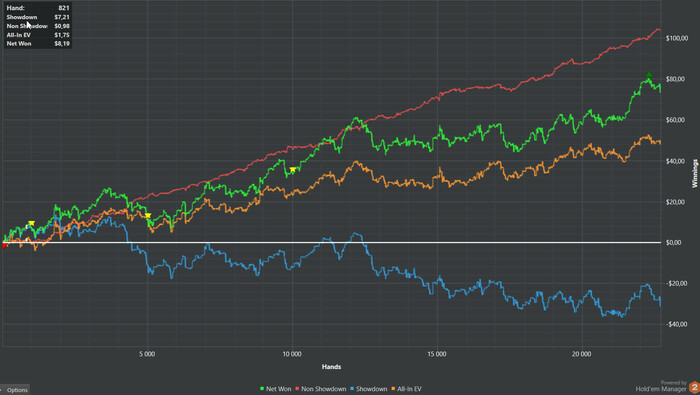Click the yellow marker near 10 000 hands
The image size is (700, 395).
click(x=293, y=170)
